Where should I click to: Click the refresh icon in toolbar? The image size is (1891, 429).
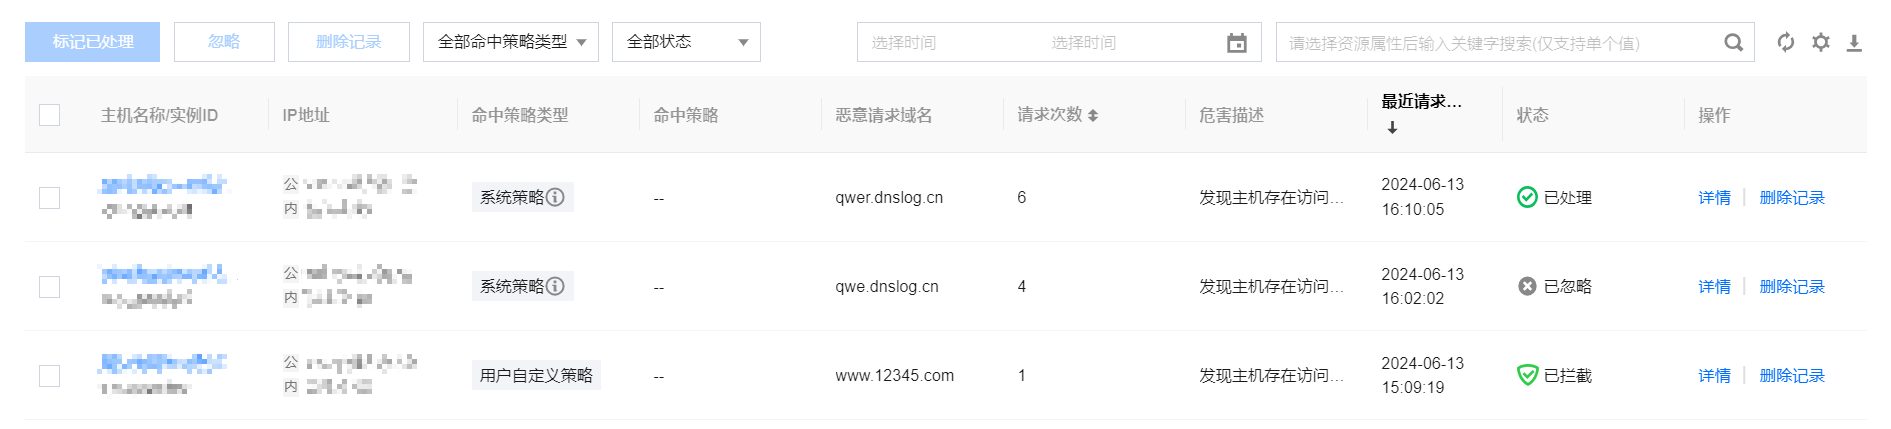[x=1785, y=42]
